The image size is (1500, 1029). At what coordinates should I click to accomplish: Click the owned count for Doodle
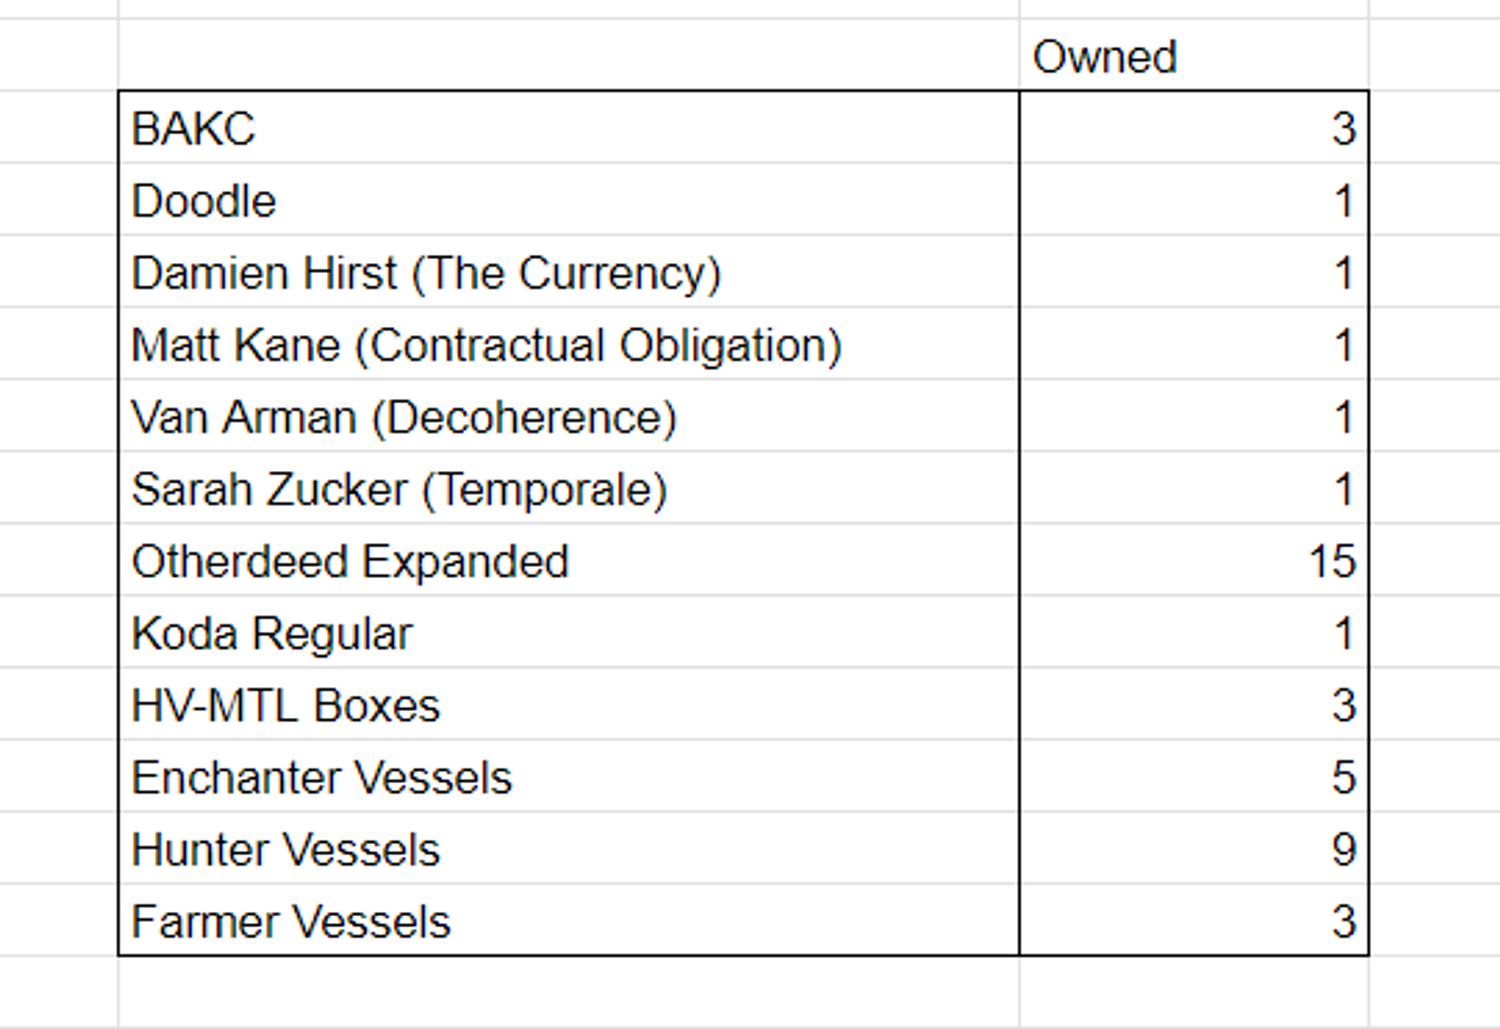pos(1343,201)
